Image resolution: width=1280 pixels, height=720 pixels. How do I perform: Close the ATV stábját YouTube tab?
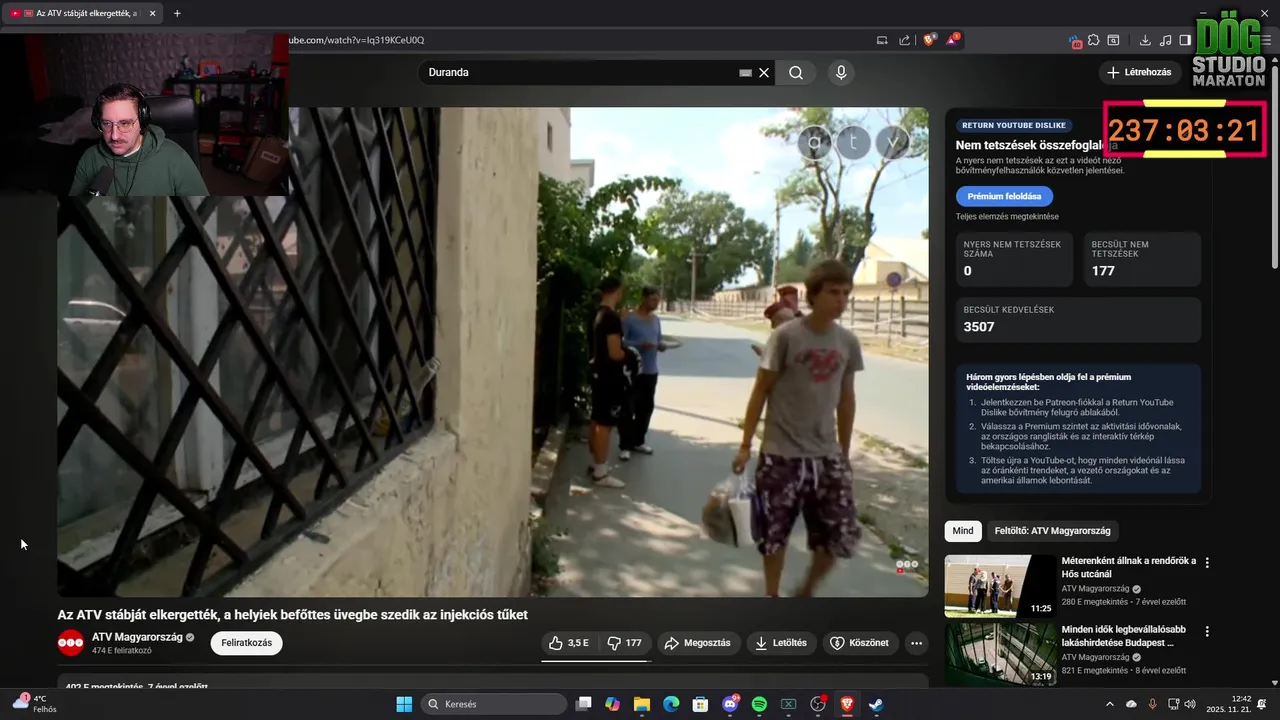(x=152, y=13)
